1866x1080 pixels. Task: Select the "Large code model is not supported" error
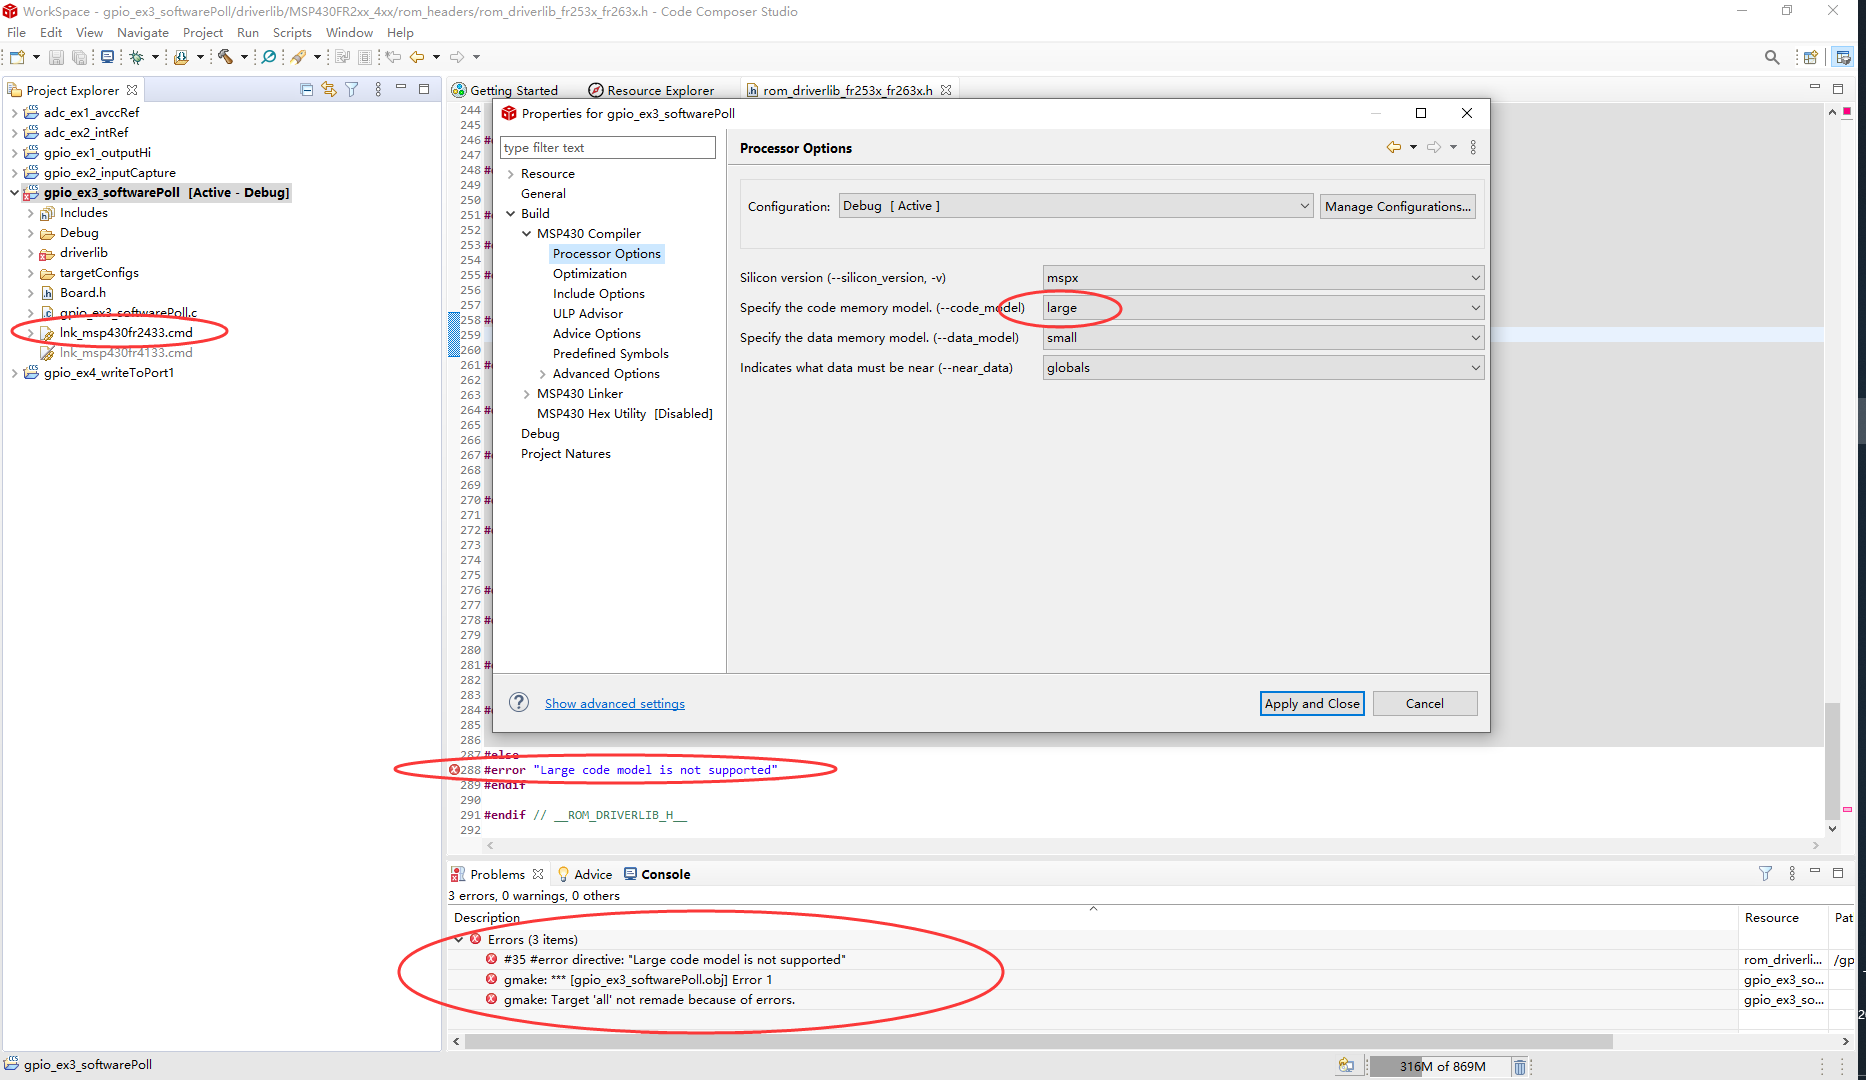675,960
